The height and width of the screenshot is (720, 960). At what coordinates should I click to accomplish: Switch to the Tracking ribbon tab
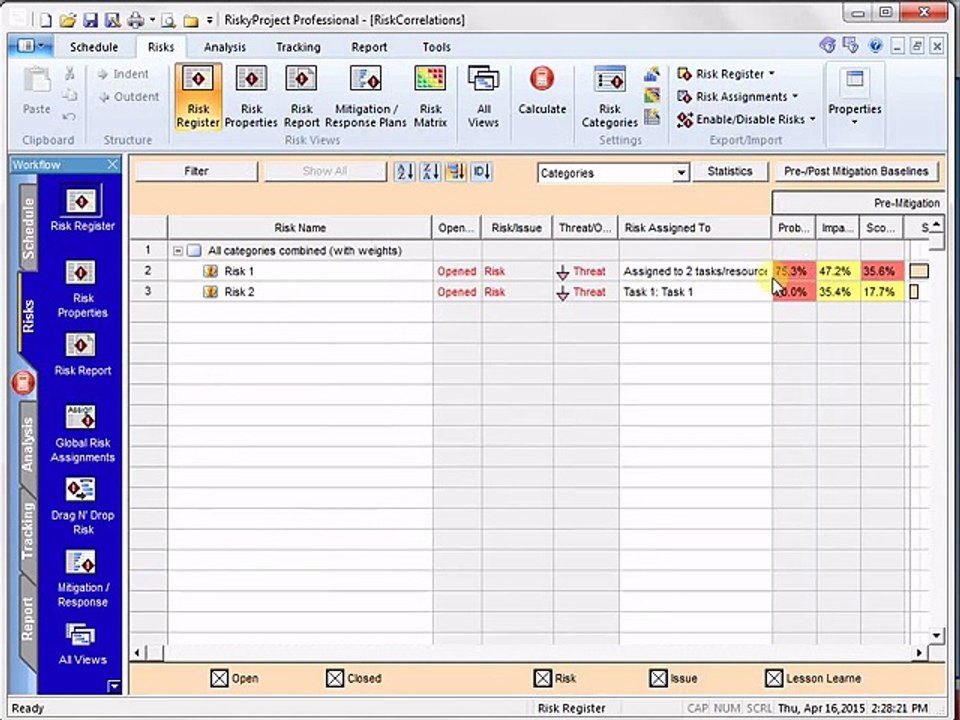point(298,47)
